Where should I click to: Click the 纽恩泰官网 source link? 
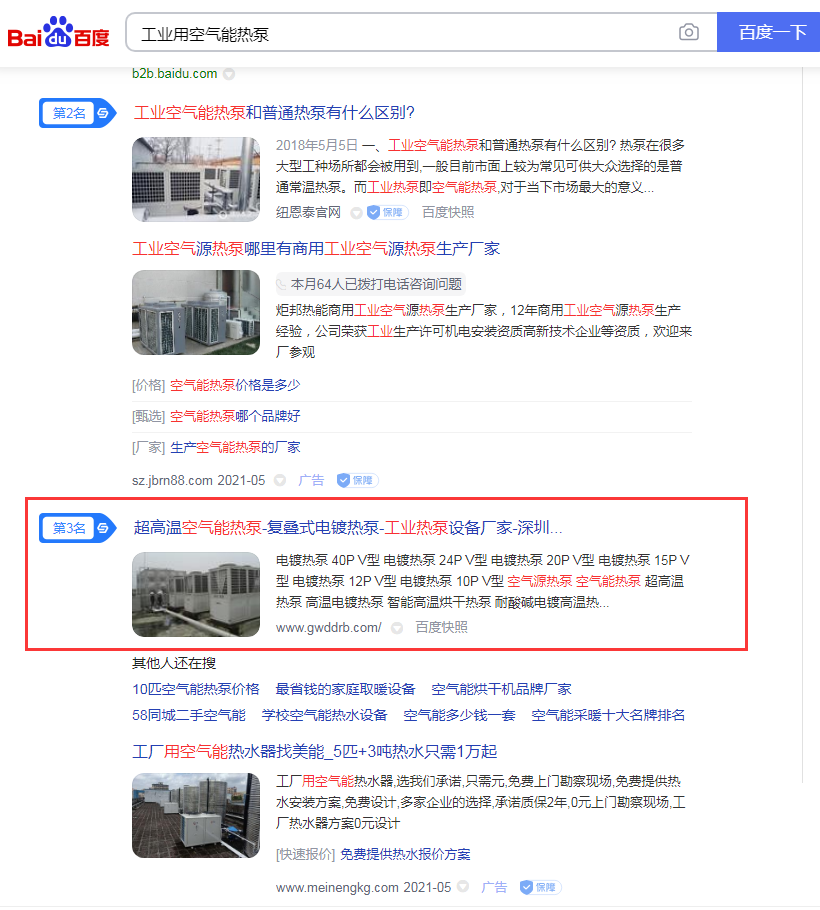(308, 212)
